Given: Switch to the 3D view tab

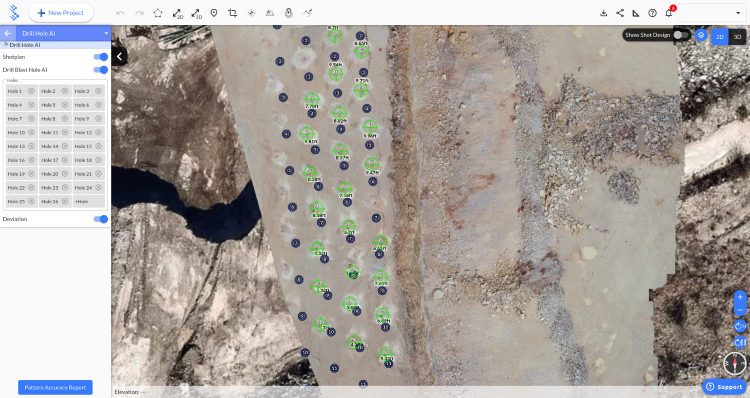Looking at the screenshot, I should point(737,37).
